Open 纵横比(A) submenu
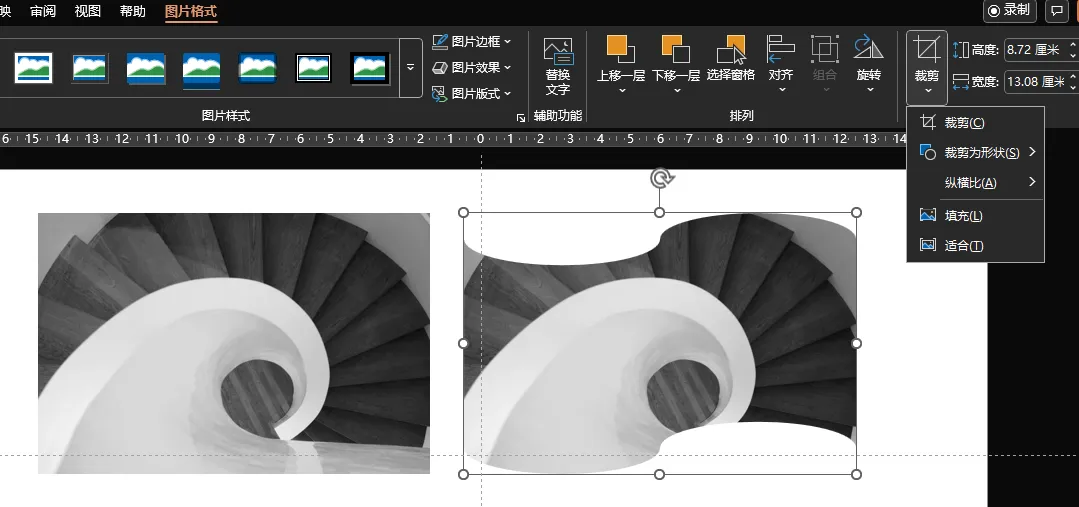Screen dimensions: 1079x507 coord(976,183)
